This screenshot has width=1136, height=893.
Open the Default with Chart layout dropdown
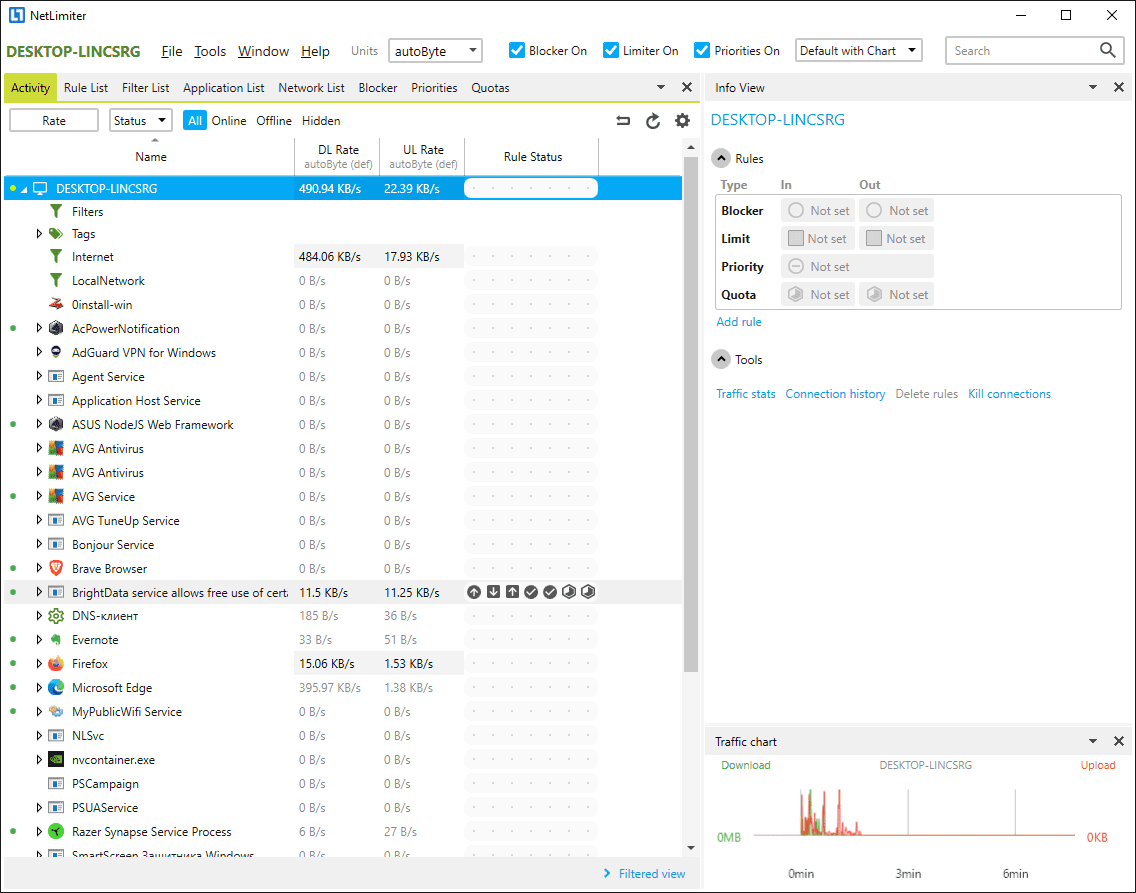point(859,51)
